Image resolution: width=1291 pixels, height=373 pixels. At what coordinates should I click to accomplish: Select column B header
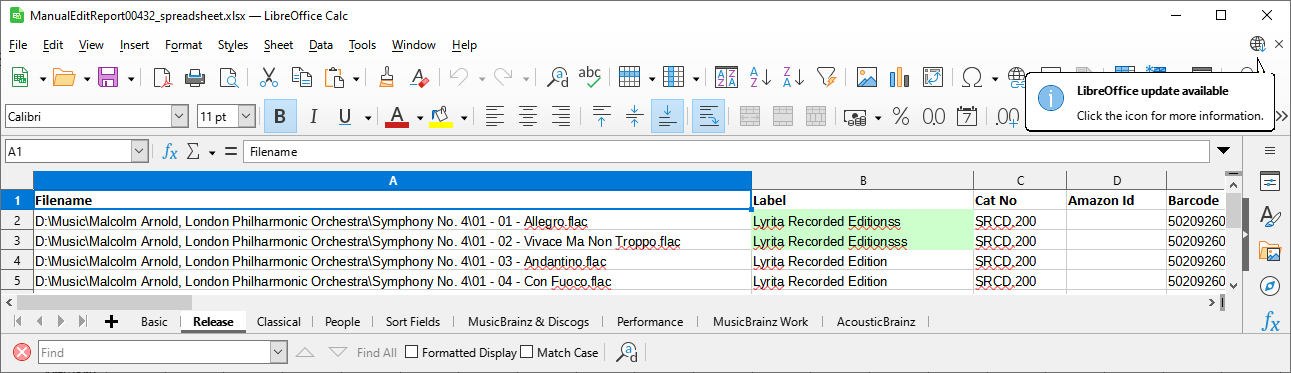pos(862,180)
